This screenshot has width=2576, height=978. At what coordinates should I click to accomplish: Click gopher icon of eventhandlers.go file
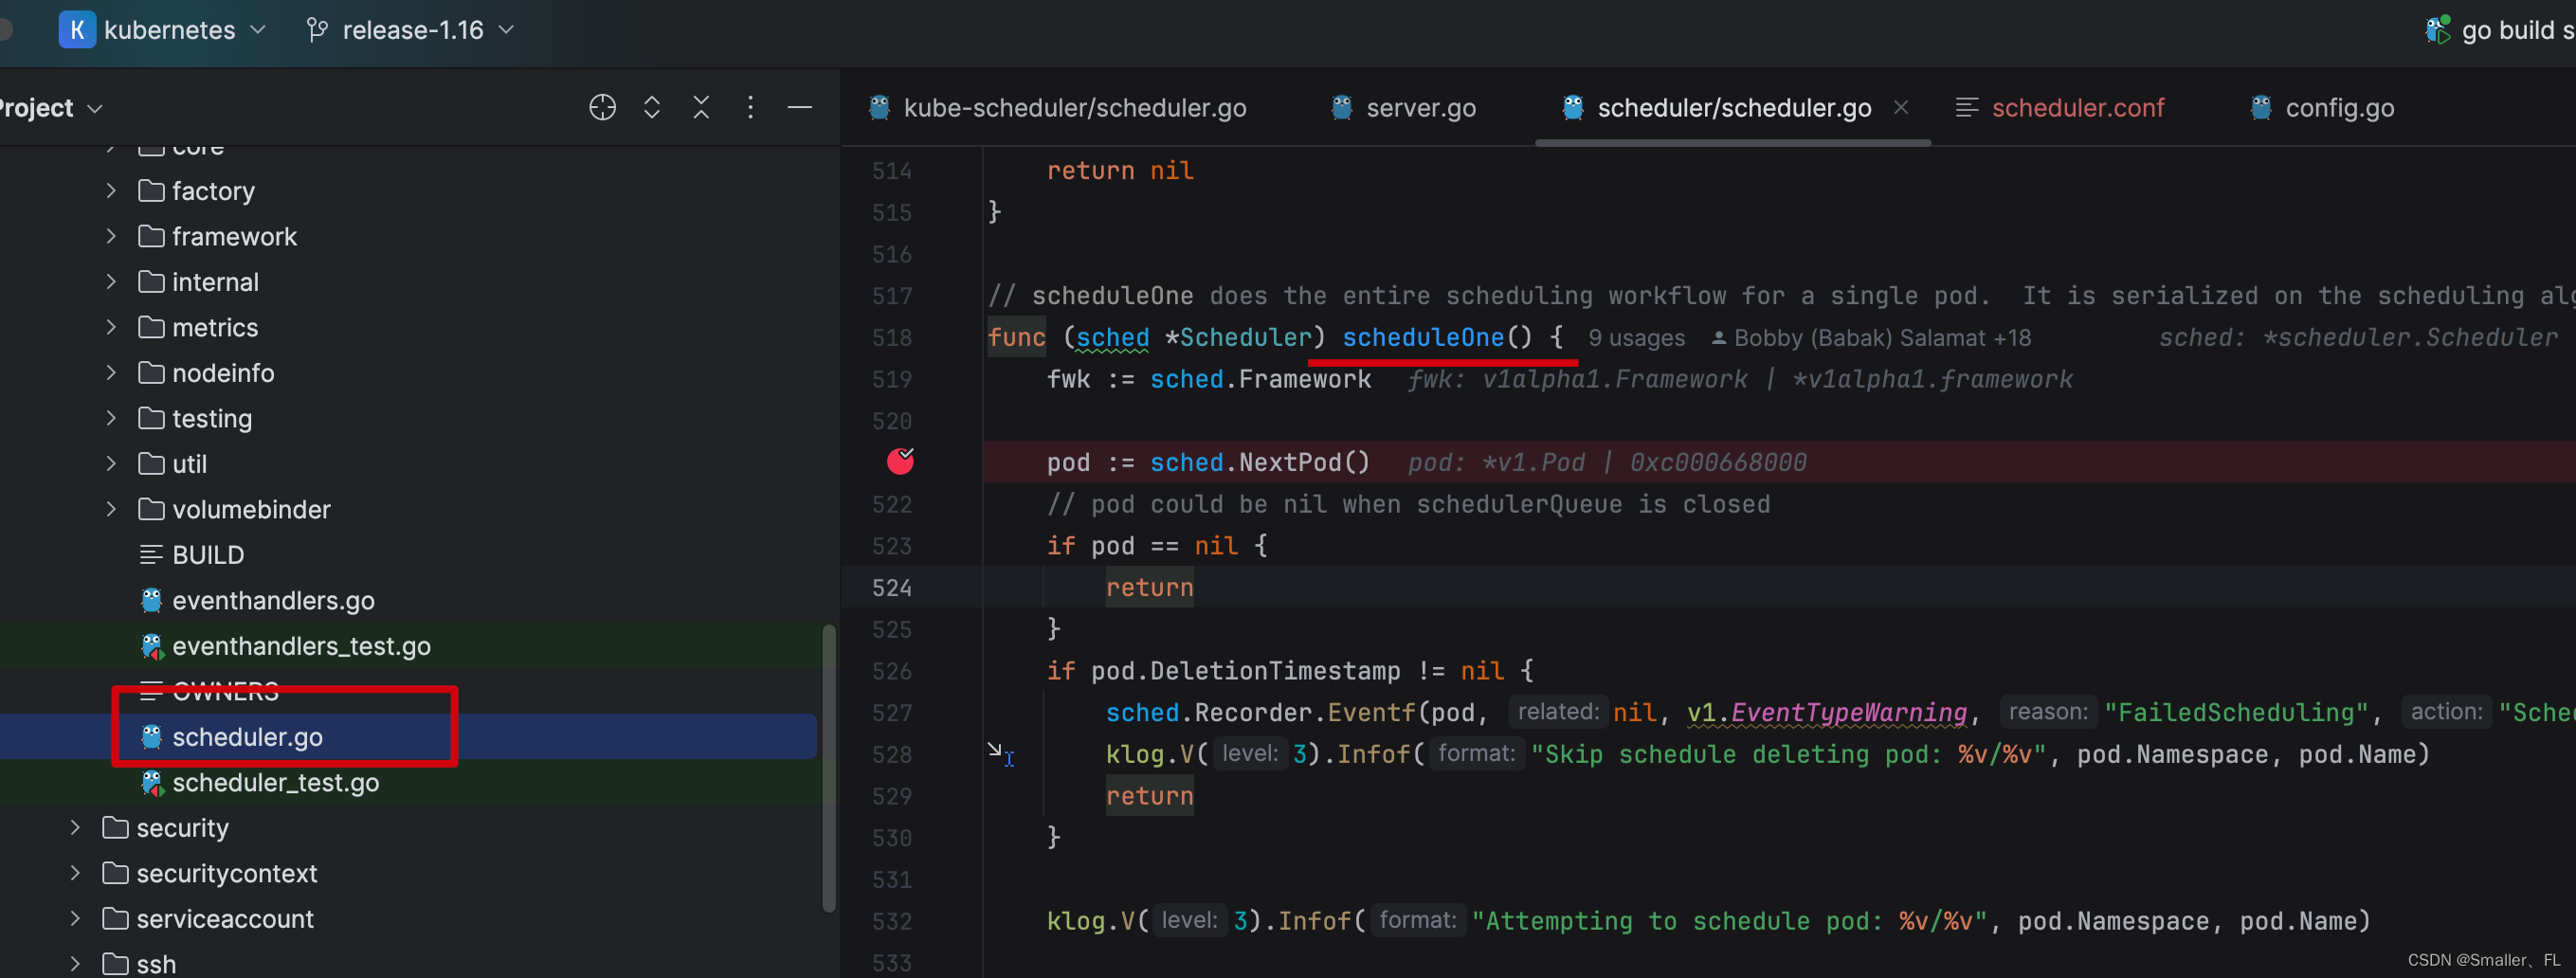(151, 600)
